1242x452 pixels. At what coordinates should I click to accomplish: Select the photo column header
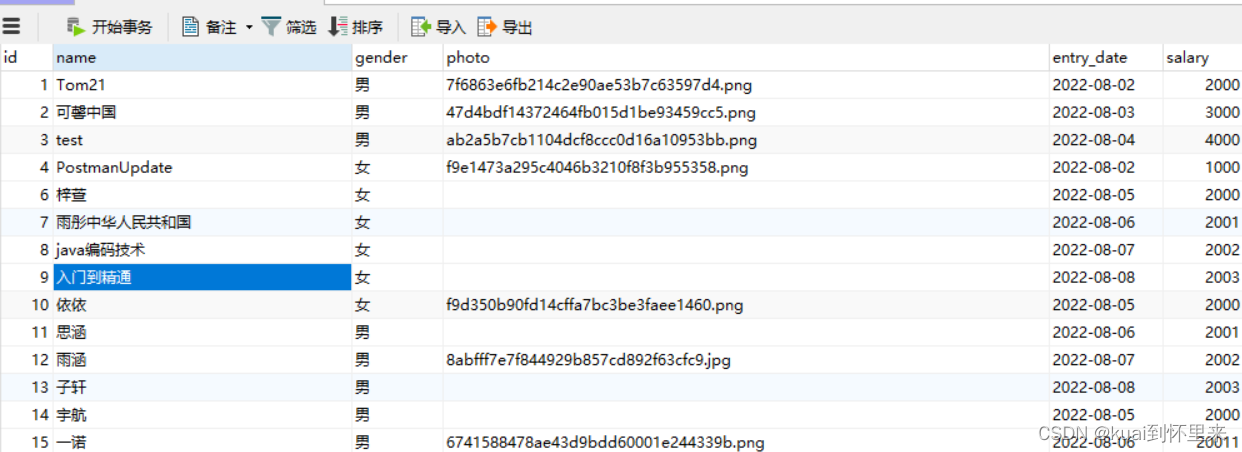coord(747,57)
